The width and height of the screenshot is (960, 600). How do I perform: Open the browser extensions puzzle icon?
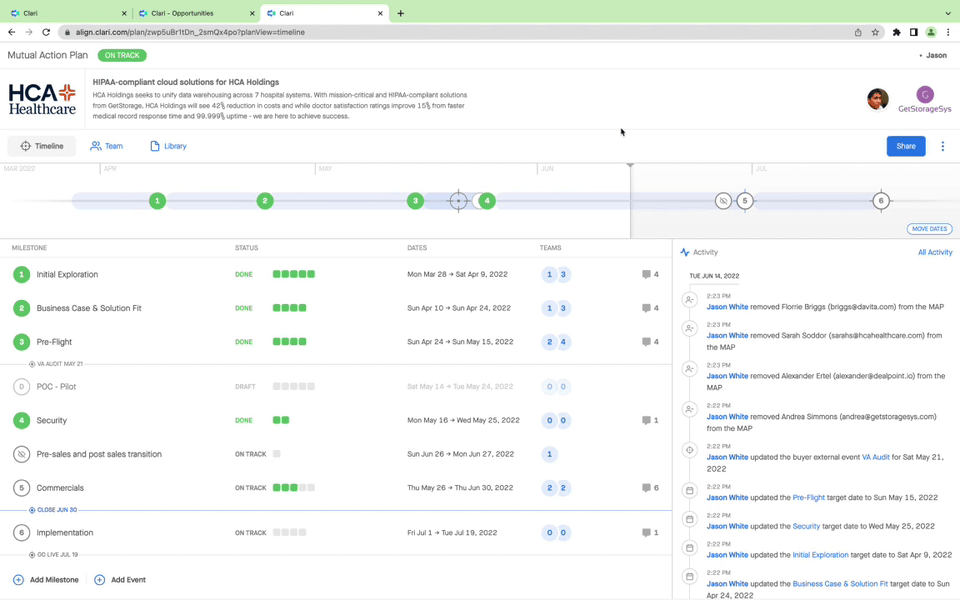896,32
